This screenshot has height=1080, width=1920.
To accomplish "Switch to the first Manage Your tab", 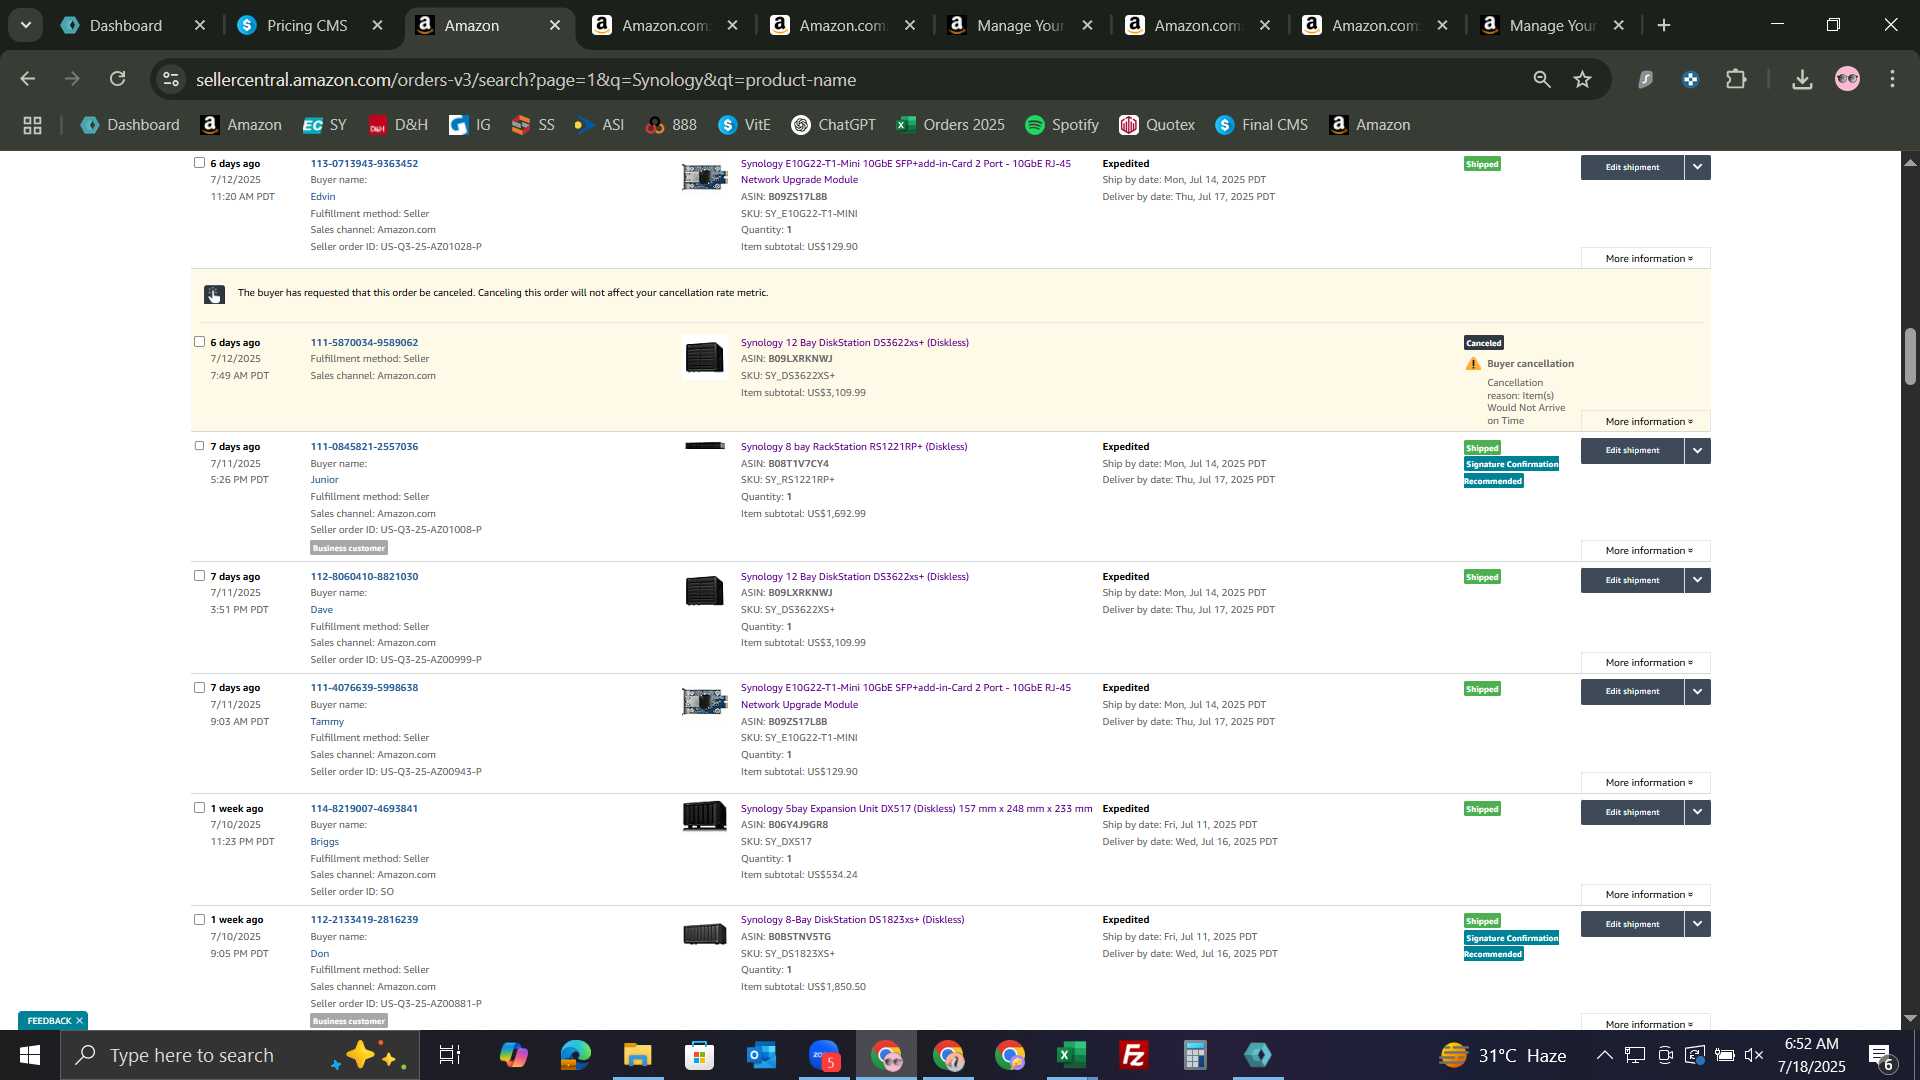I will pyautogui.click(x=1019, y=25).
